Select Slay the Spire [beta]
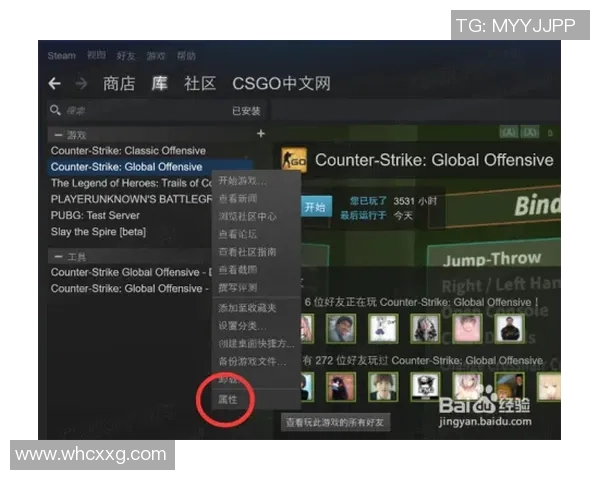The height and width of the screenshot is (480, 600). (x=98, y=232)
